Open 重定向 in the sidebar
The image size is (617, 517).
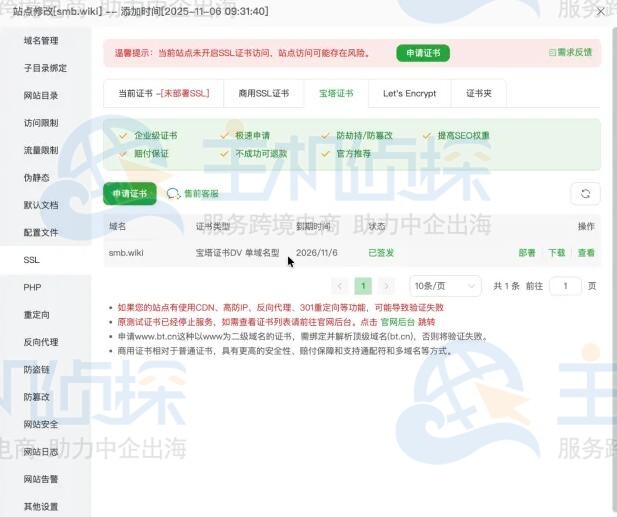tap(37, 315)
